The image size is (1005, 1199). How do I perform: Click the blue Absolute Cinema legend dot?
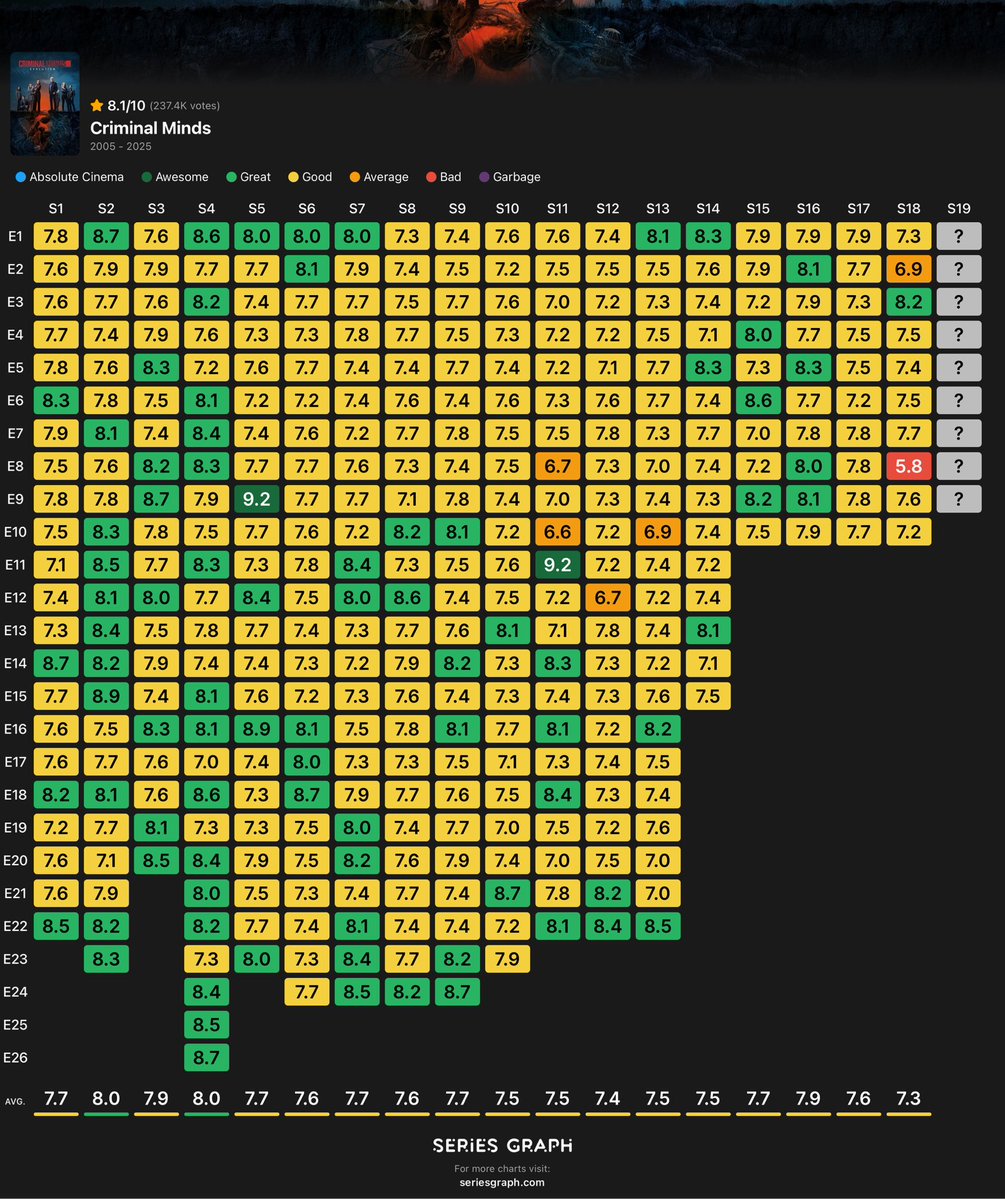pos(19,177)
